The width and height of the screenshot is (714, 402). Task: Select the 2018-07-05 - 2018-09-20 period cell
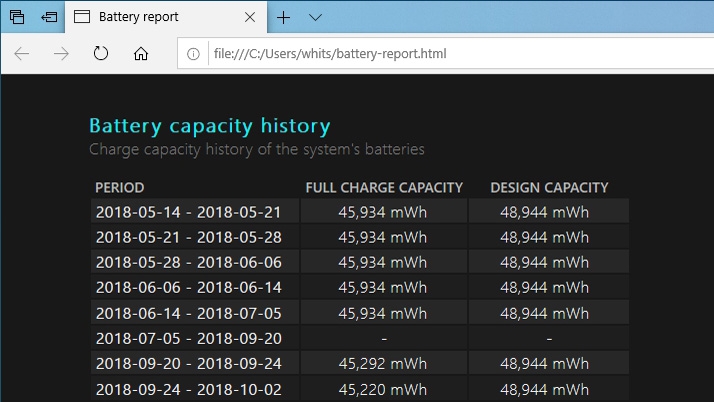click(189, 338)
